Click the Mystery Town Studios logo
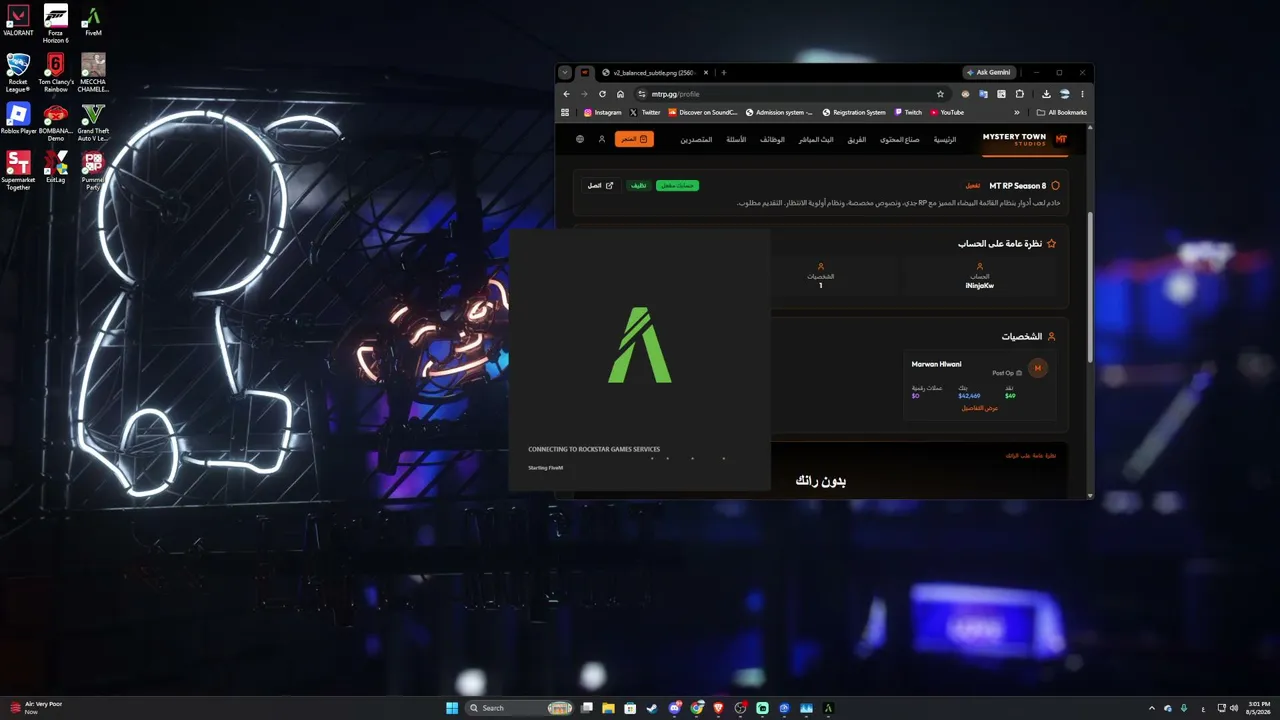 1025,139
